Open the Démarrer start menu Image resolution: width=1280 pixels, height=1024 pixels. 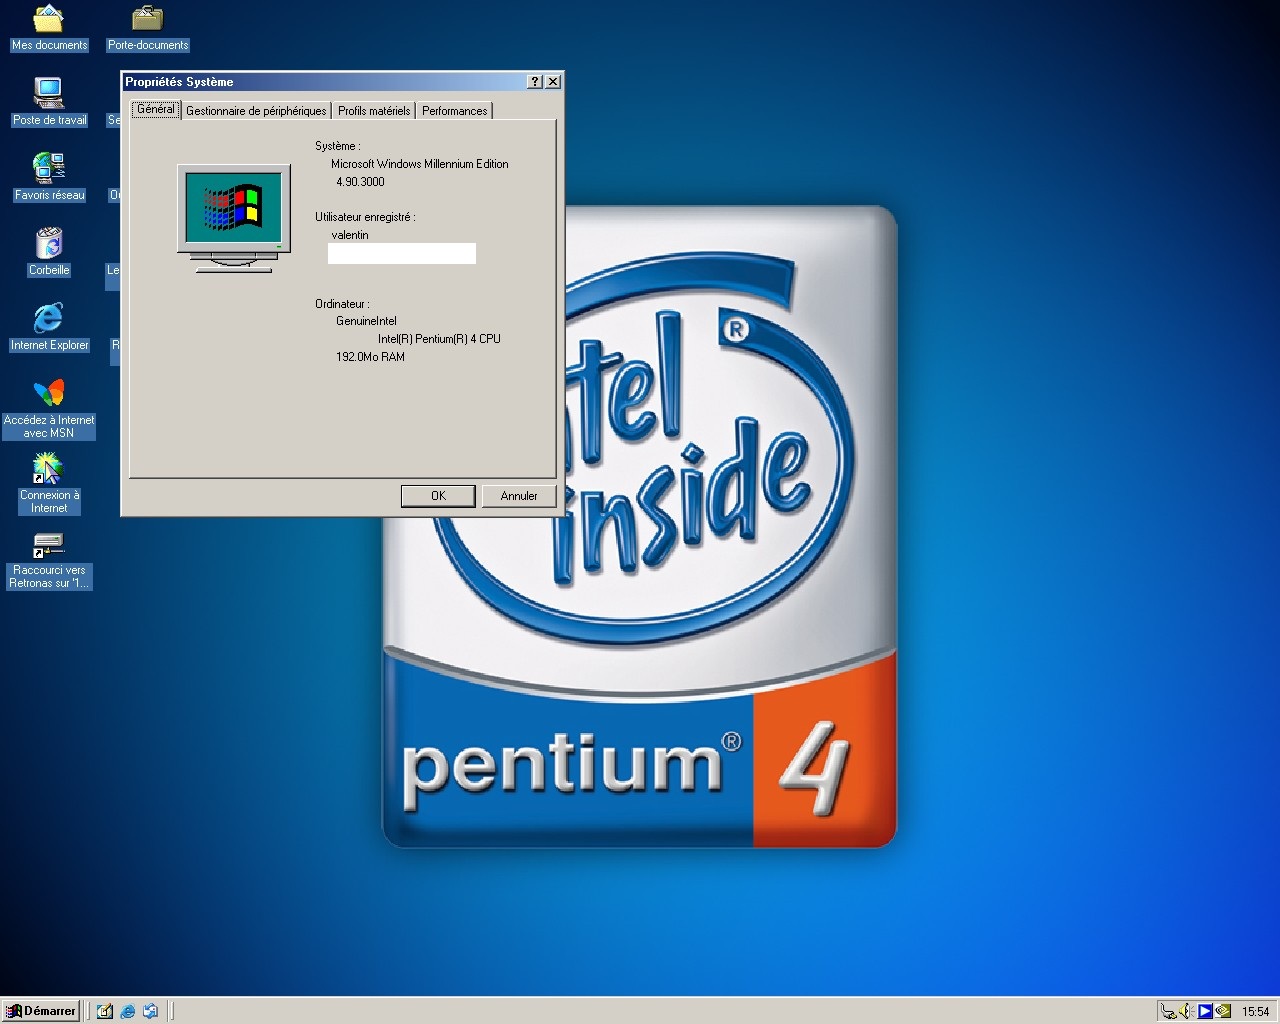pos(41,1011)
